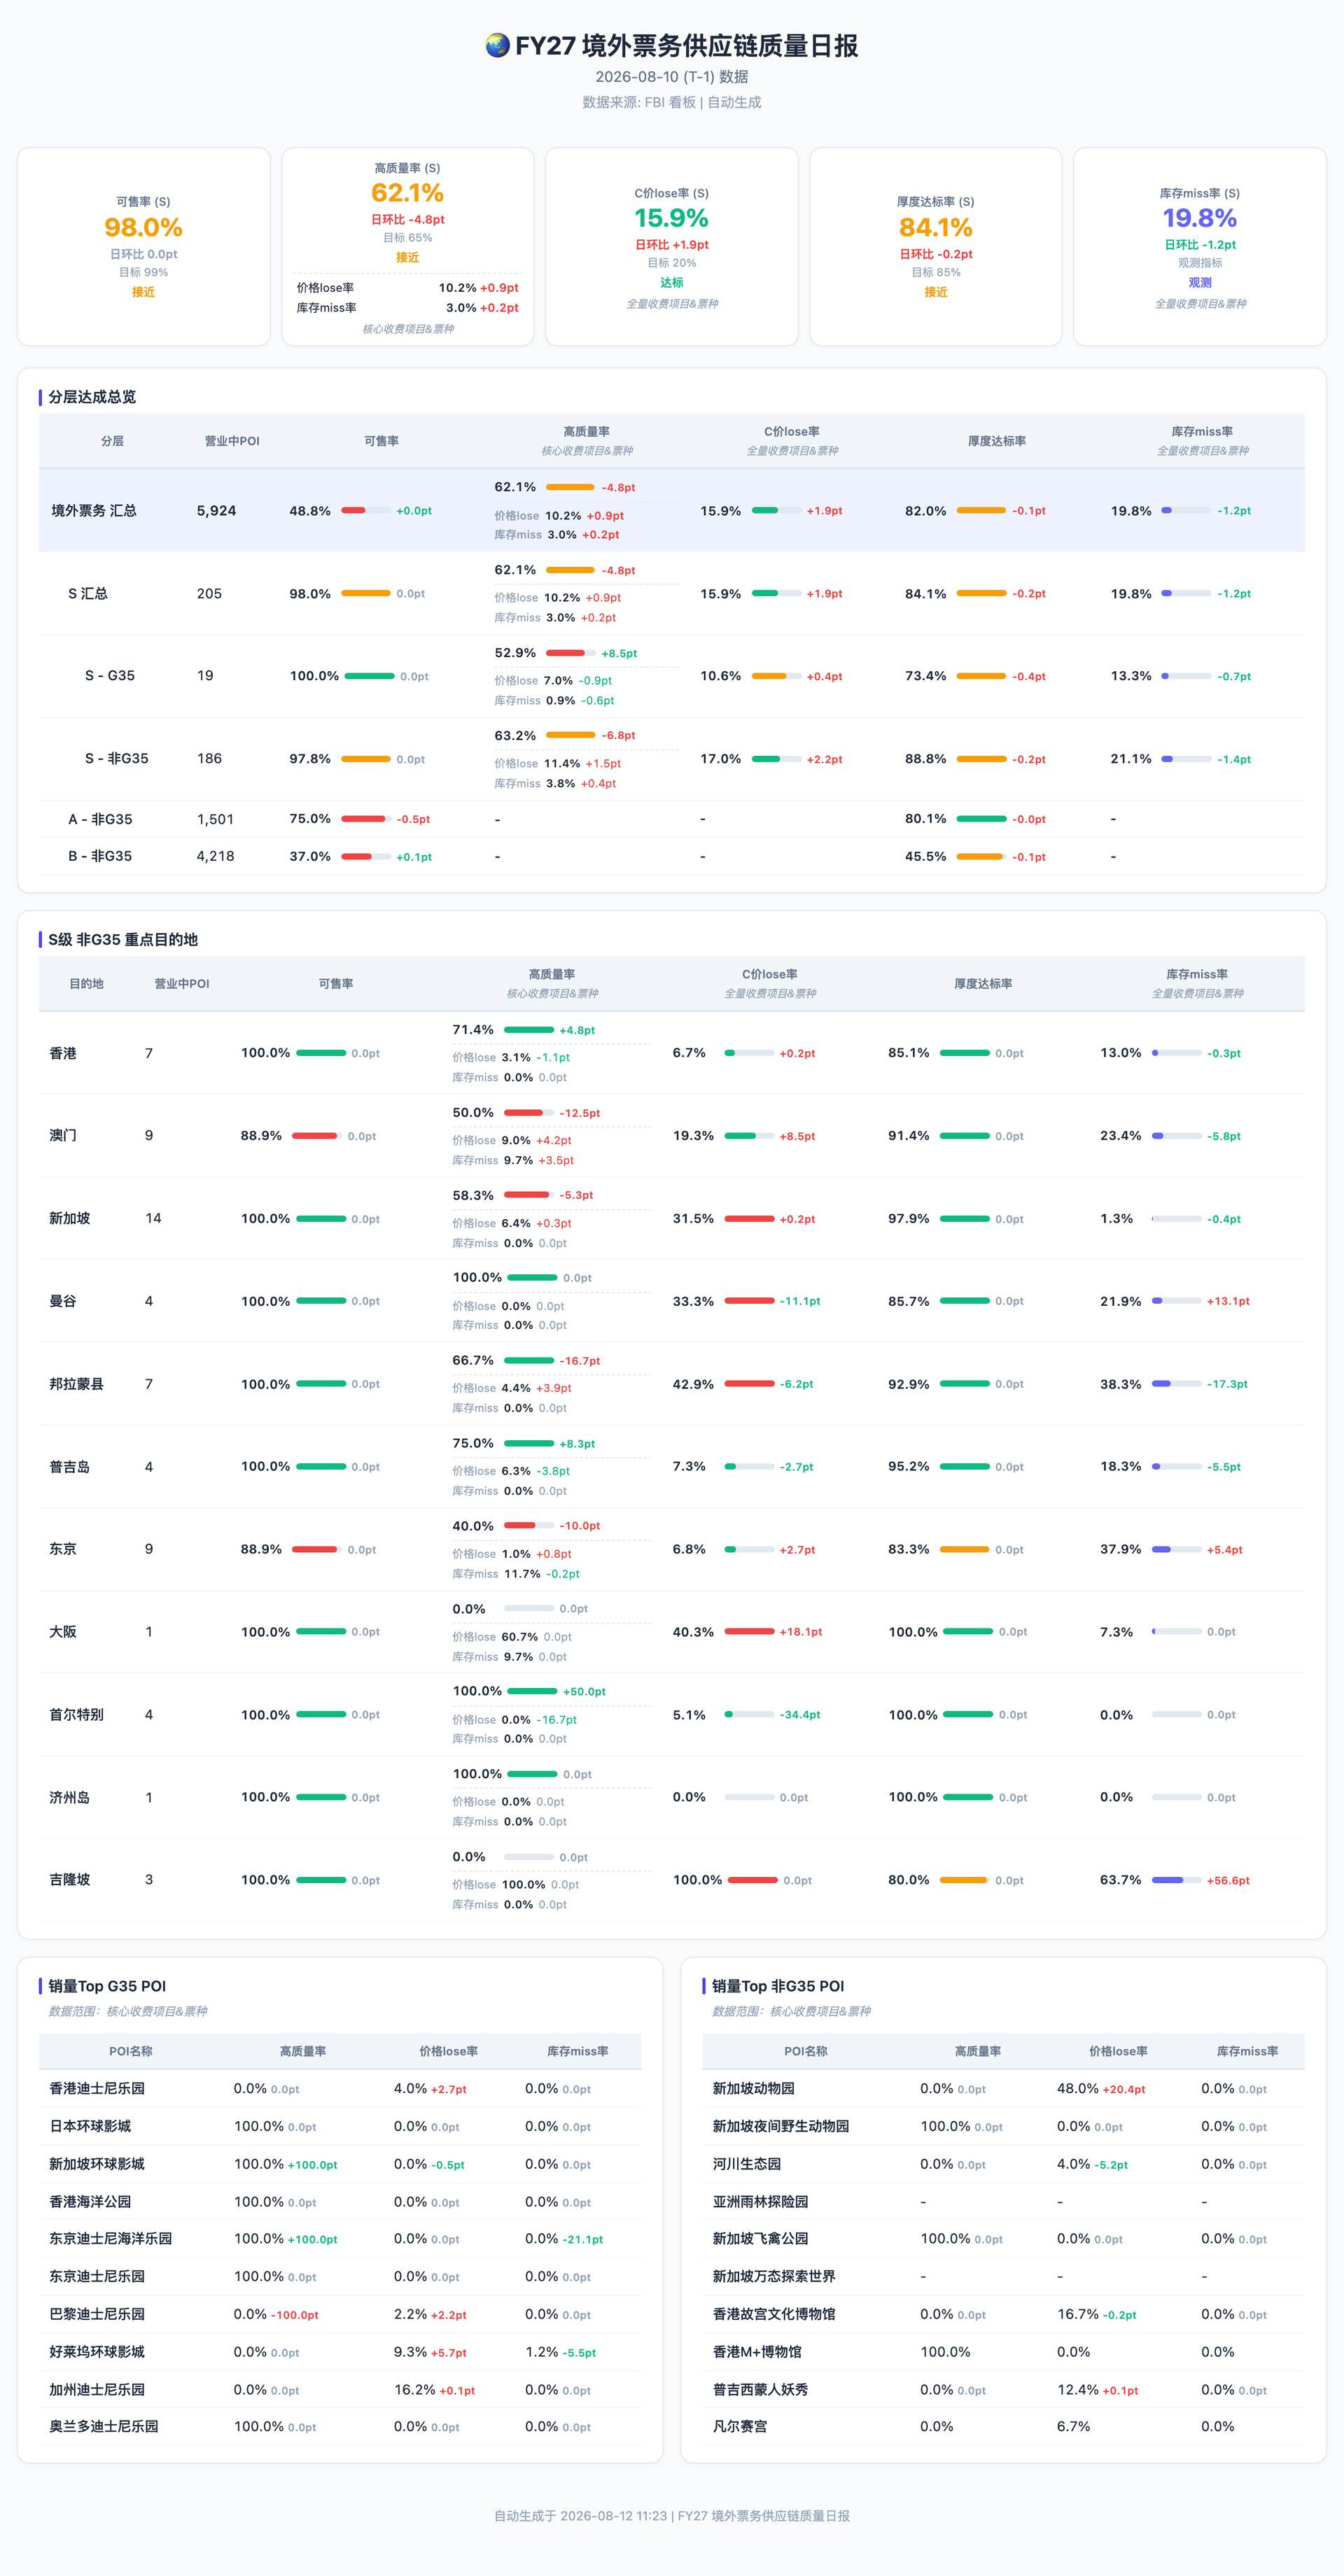Click the 分层达成总览 section heading
Viewport: 1344px width, 2576px height.
92,397
